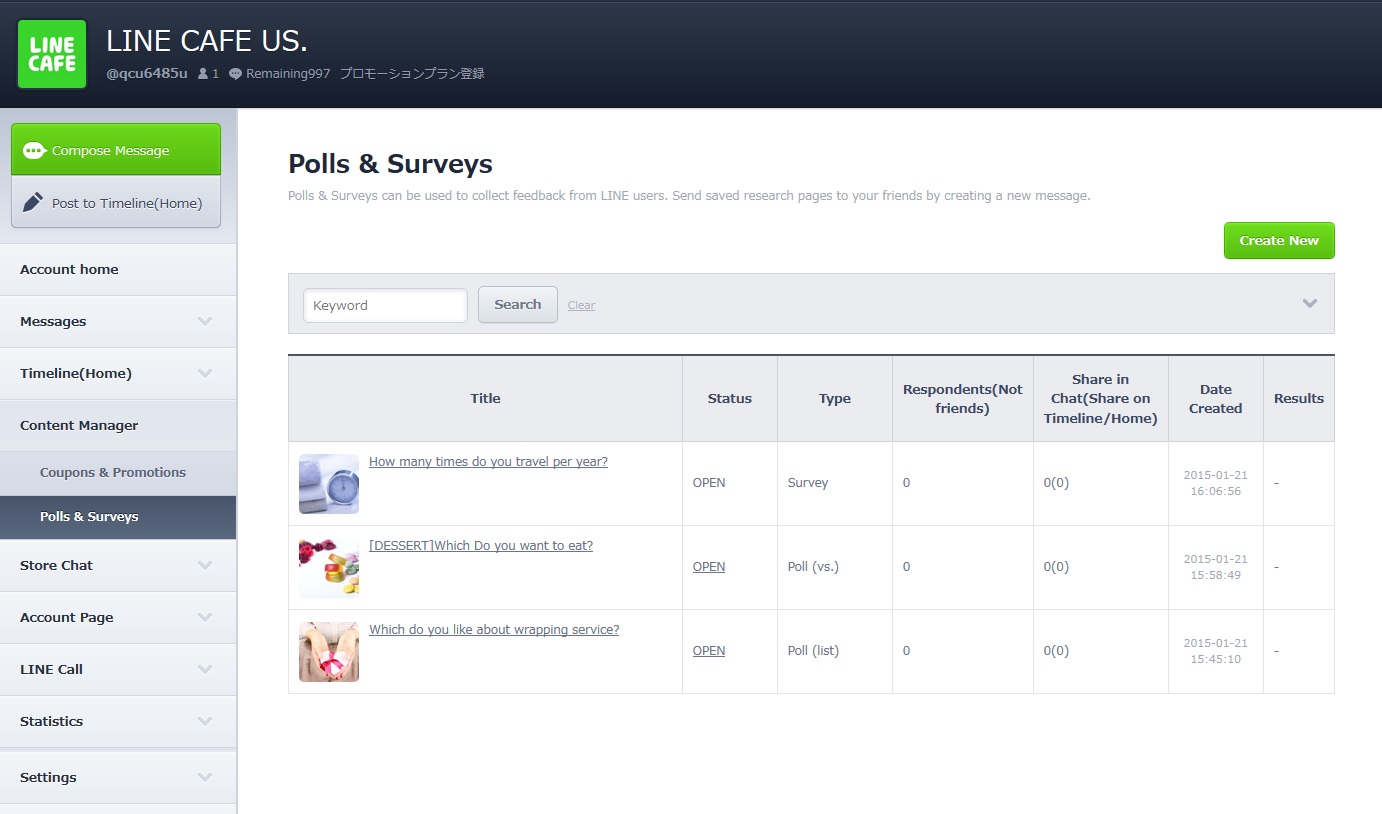Open the dessert poll thumbnail image

(x=328, y=568)
